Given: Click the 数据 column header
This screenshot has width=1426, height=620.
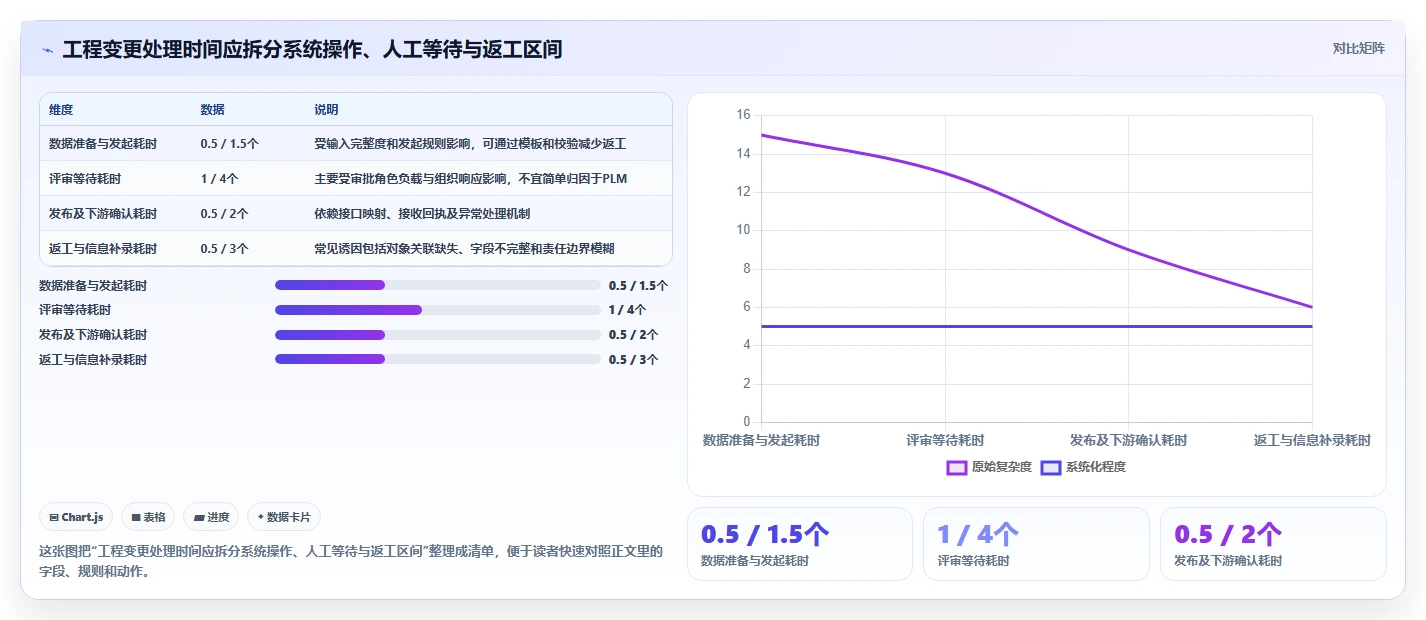Looking at the screenshot, I should 212,109.
